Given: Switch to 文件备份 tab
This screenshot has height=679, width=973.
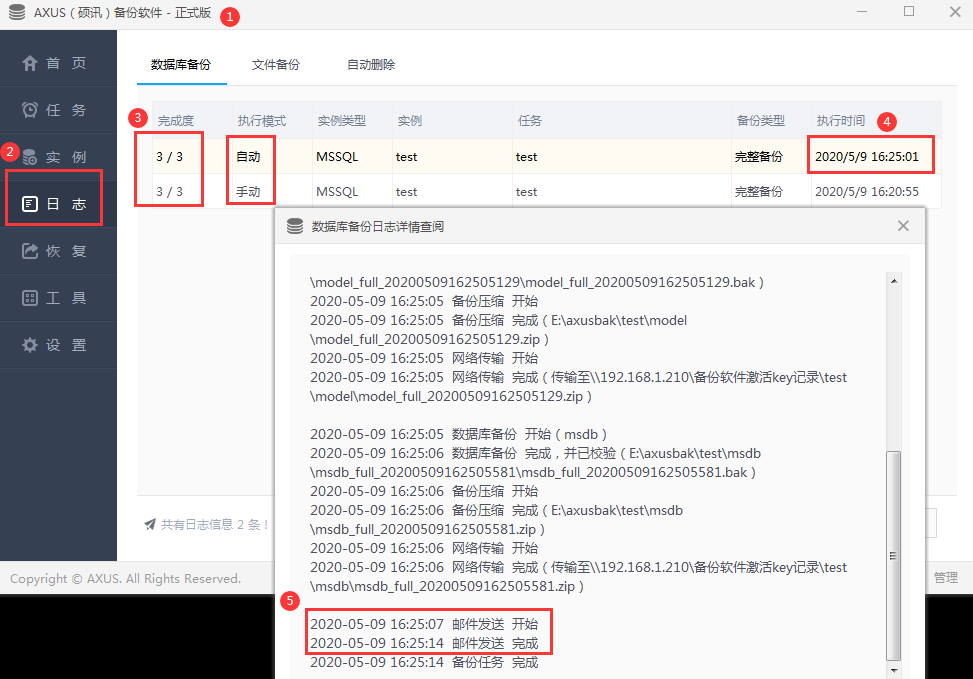Looking at the screenshot, I should tap(276, 65).
